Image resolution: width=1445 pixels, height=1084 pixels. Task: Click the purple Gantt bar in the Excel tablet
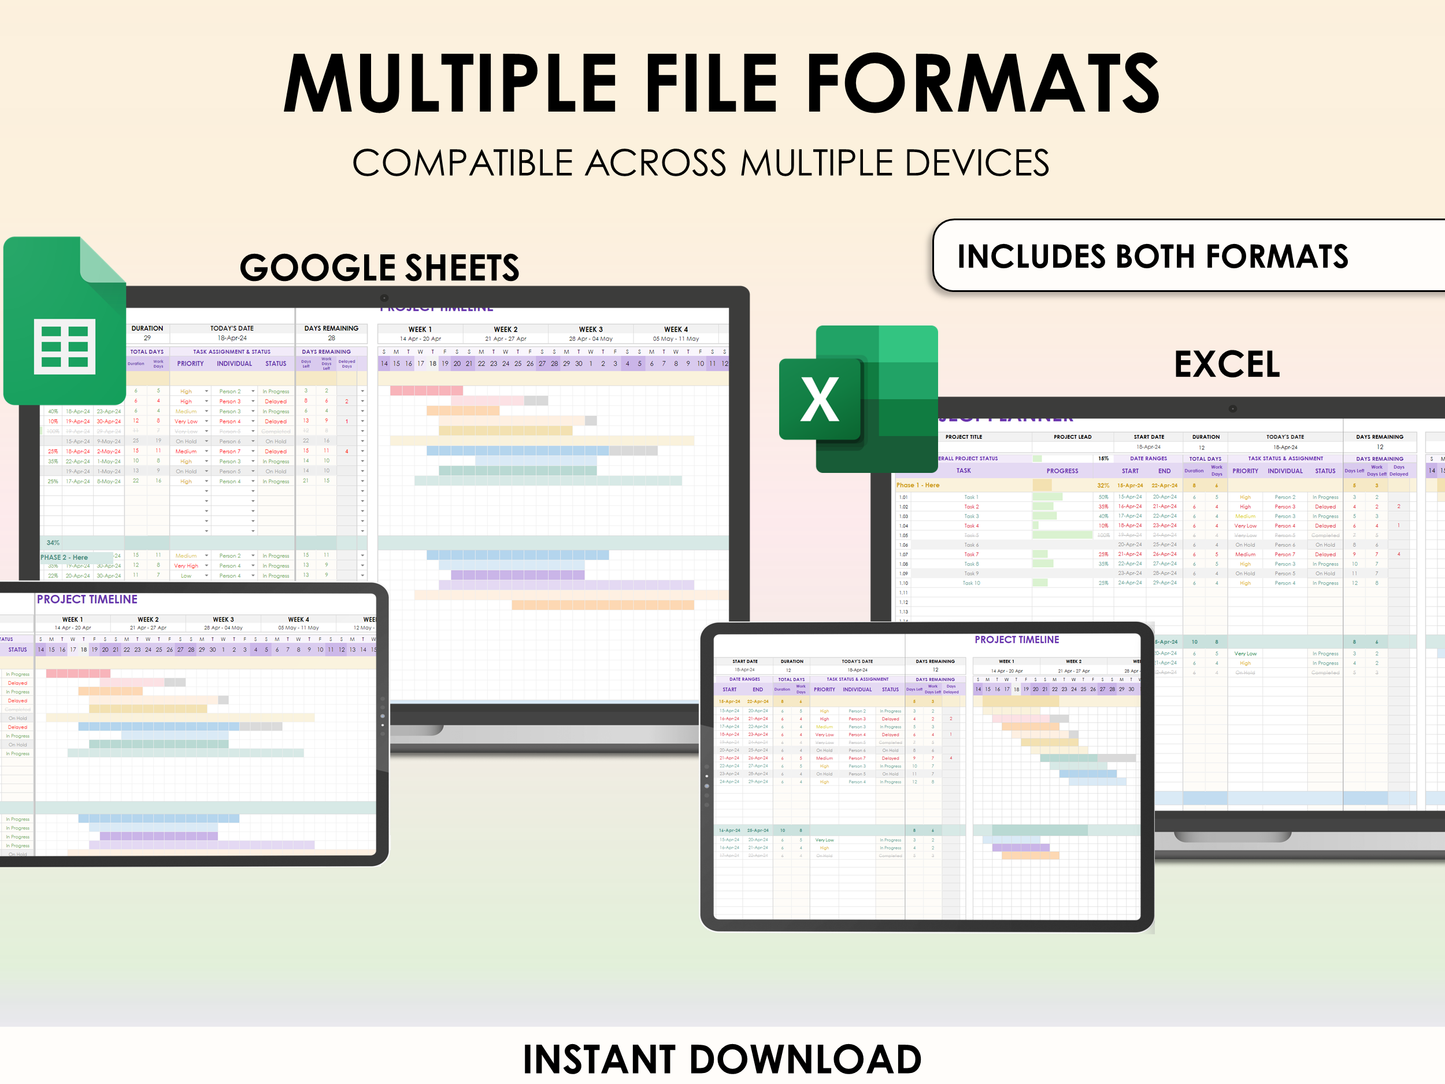[x=1021, y=847]
